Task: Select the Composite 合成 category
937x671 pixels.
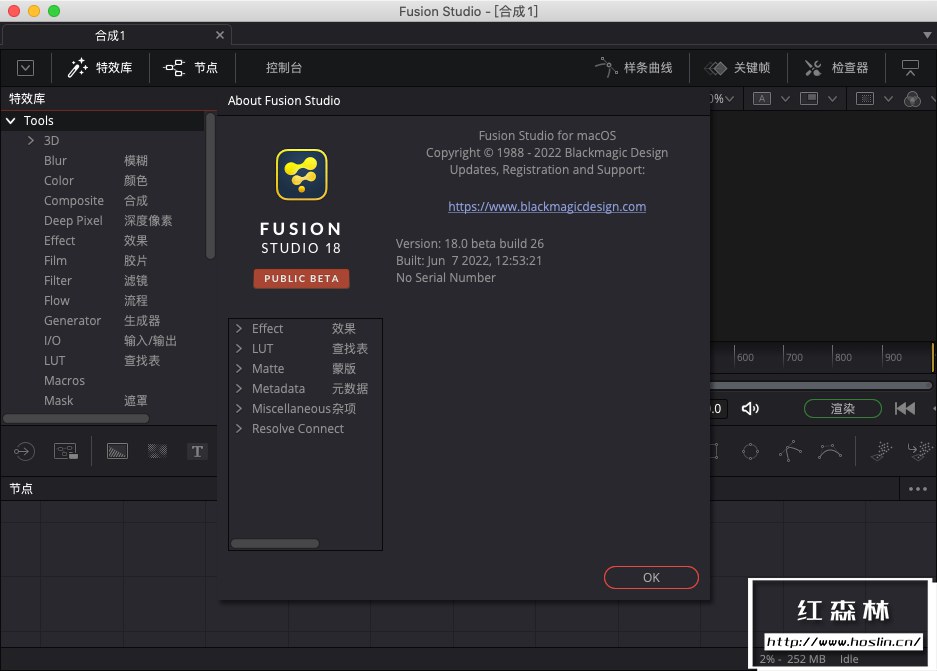Action: pyautogui.click(x=96, y=201)
